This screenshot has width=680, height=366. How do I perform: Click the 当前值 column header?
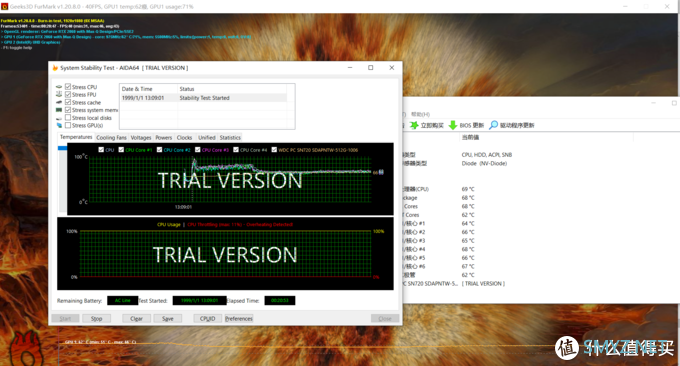tap(470, 137)
